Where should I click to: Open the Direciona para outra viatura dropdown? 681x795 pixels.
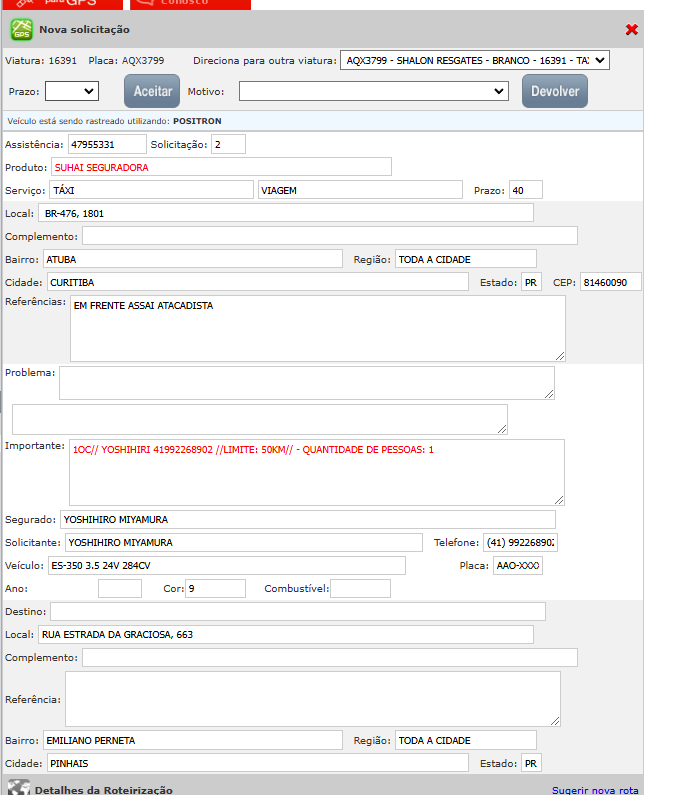point(474,61)
